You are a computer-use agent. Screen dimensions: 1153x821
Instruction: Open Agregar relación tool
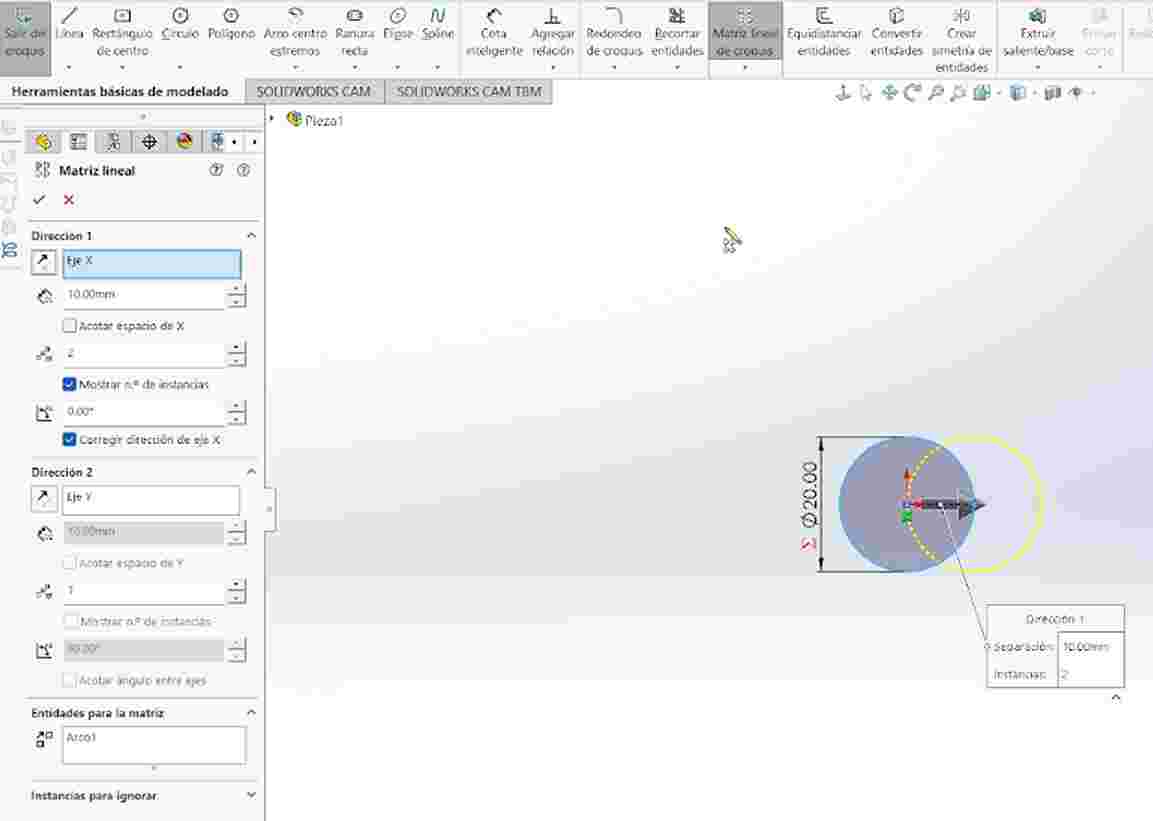pos(552,32)
